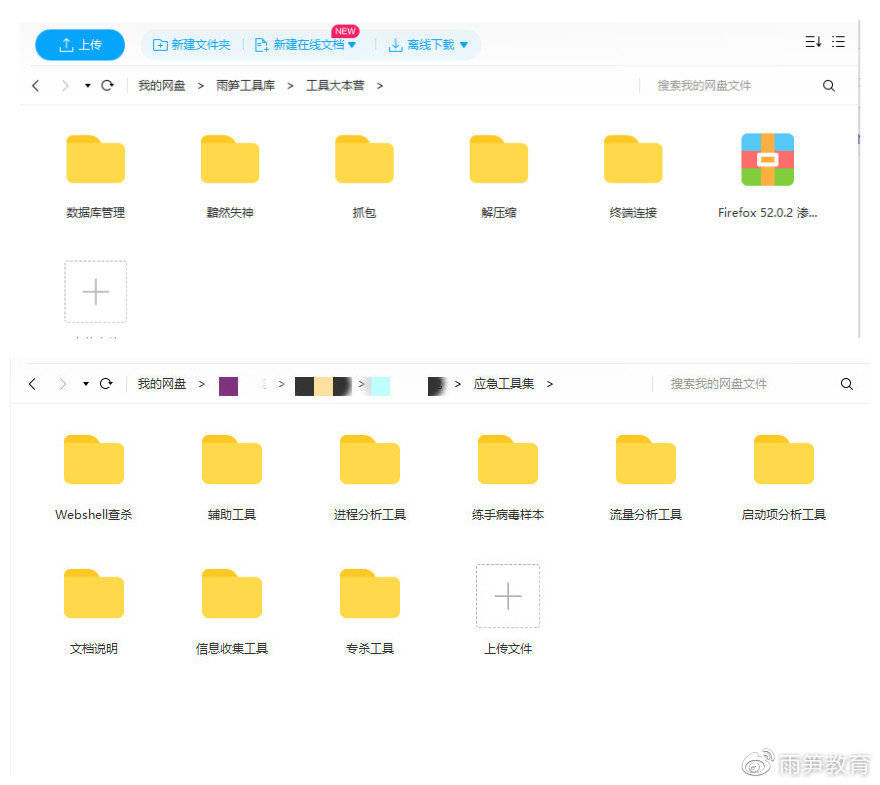Click the 上传文件 plus tile
Viewport: 880px width, 785px height.
tap(508, 597)
